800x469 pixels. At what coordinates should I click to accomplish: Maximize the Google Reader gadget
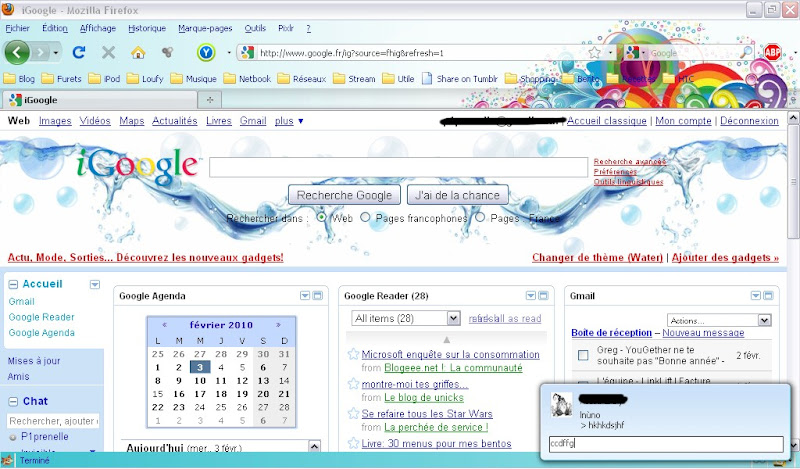(x=543, y=295)
